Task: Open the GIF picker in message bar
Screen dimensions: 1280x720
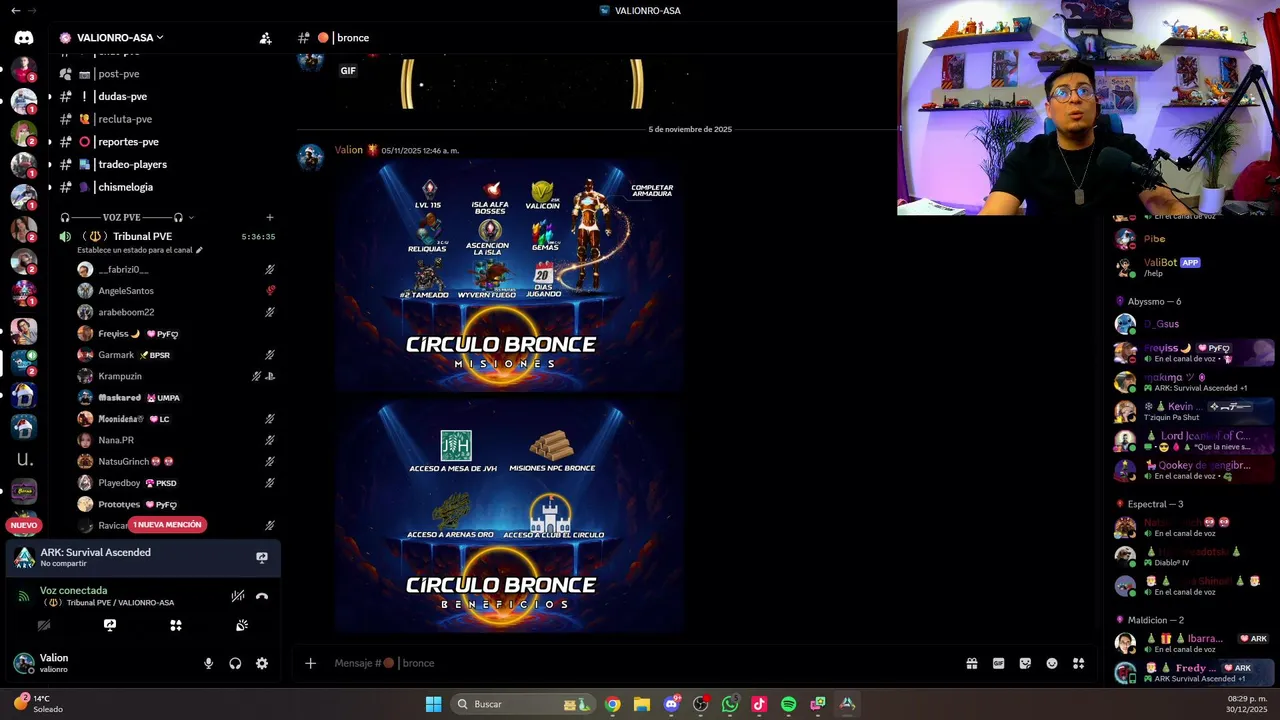Action: pyautogui.click(x=998, y=663)
